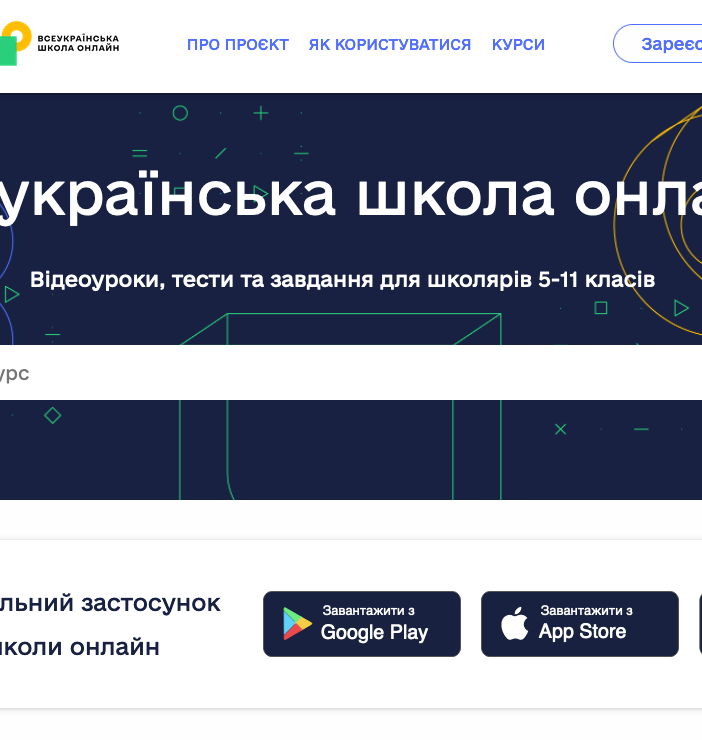Click the partially visible registration button
702x740 pixels.
coord(658,43)
